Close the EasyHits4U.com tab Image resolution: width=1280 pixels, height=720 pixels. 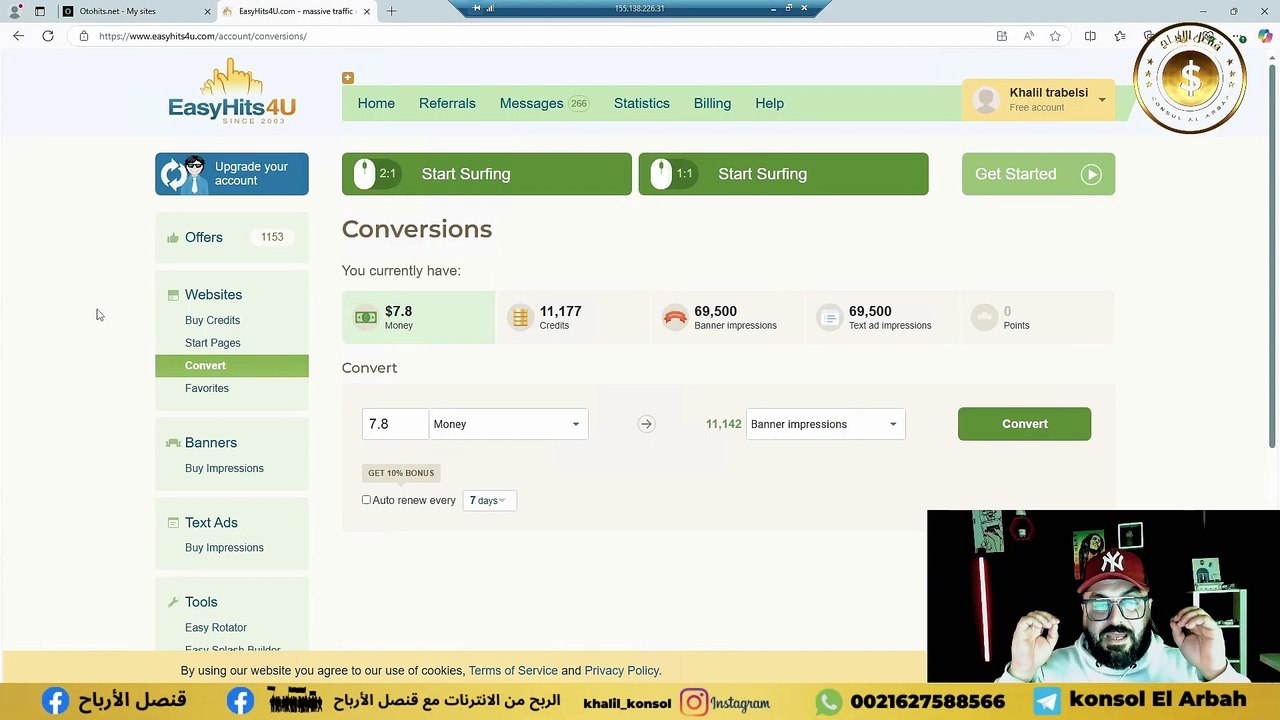click(367, 11)
